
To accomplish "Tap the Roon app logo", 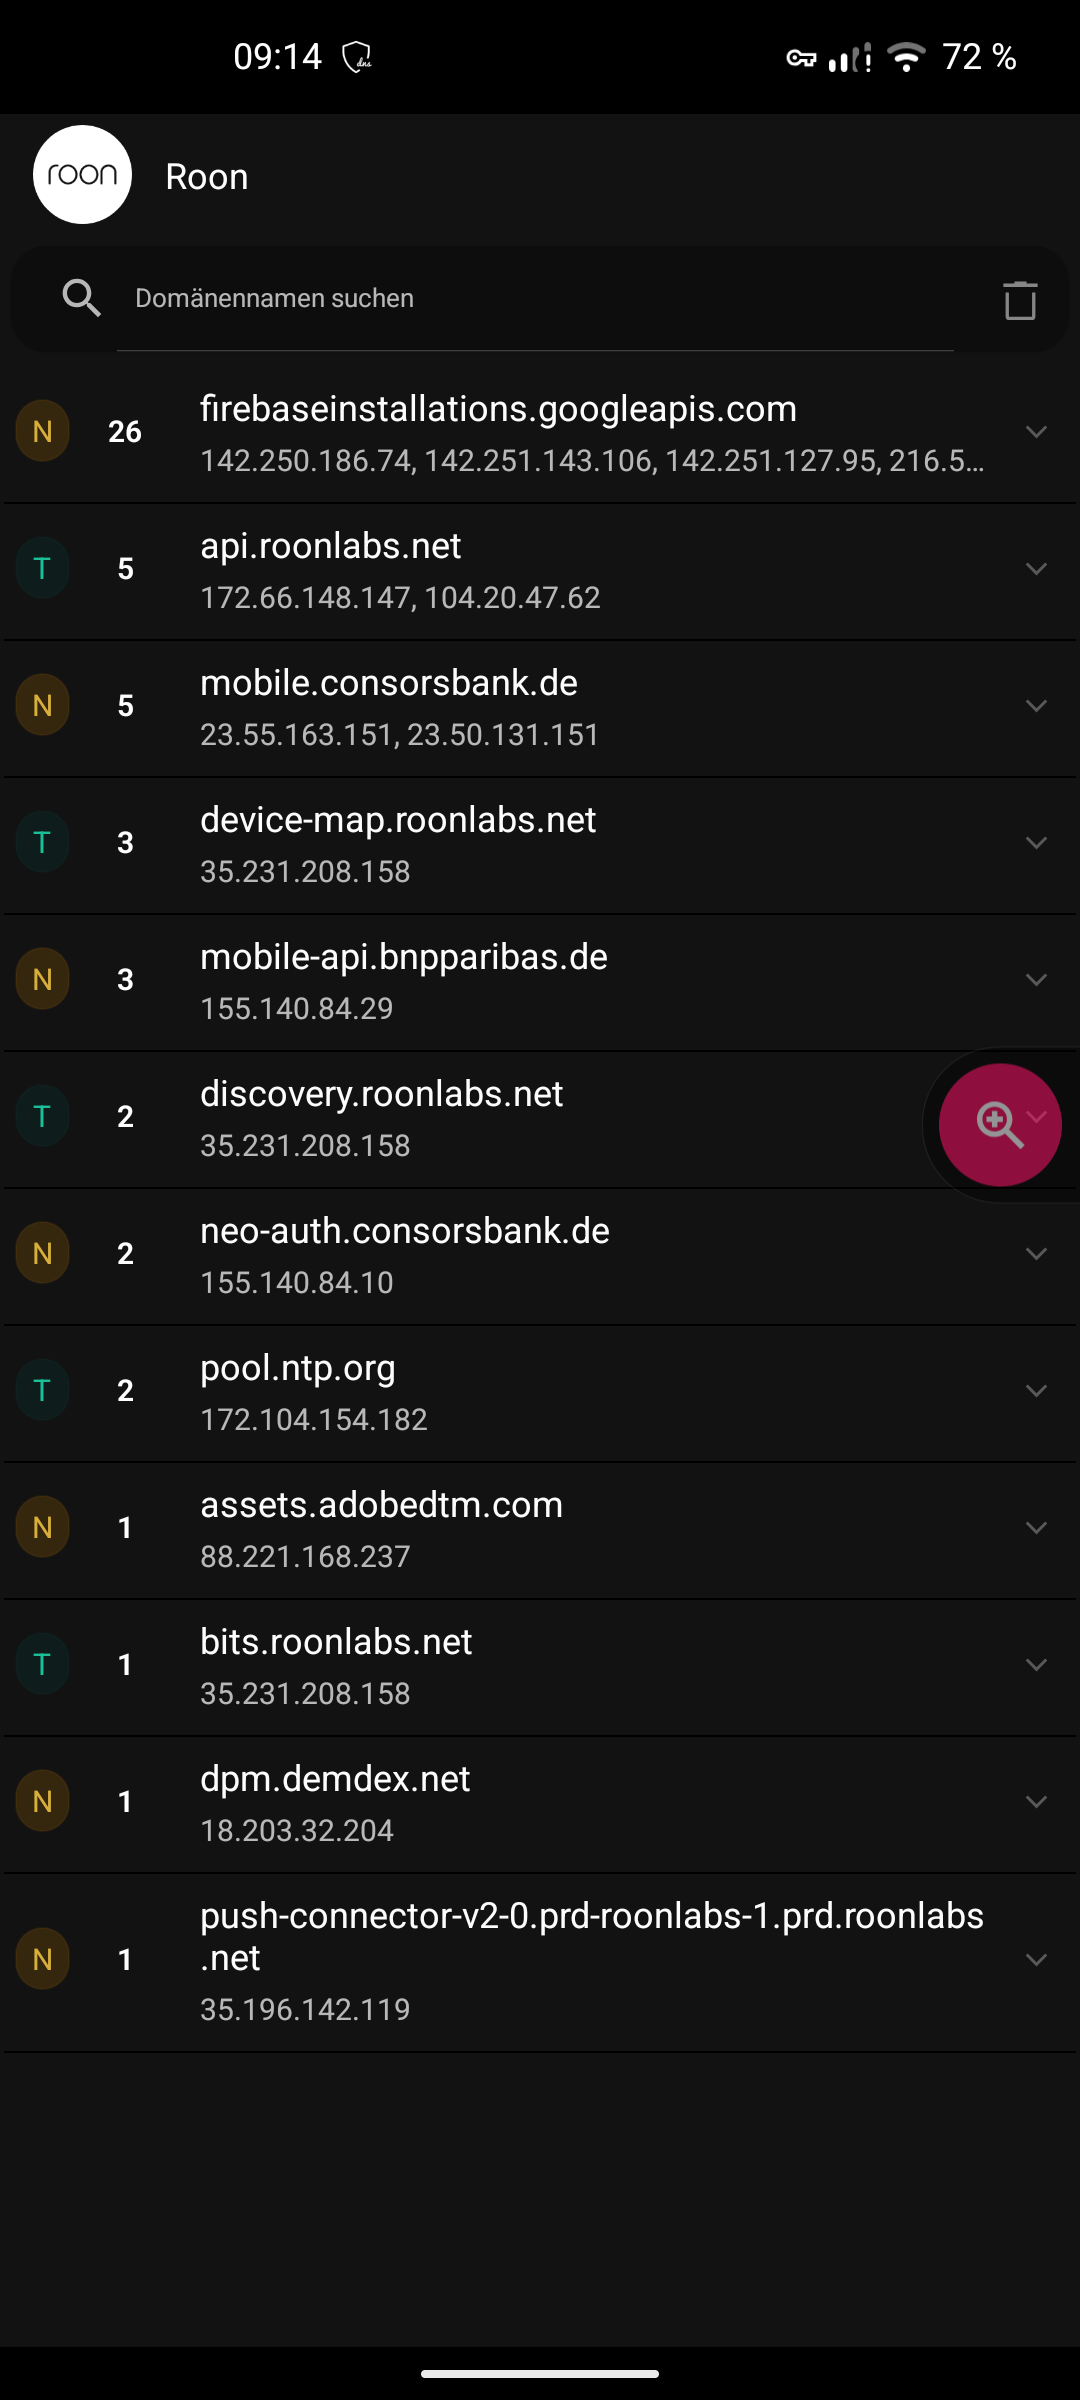I will 82,175.
